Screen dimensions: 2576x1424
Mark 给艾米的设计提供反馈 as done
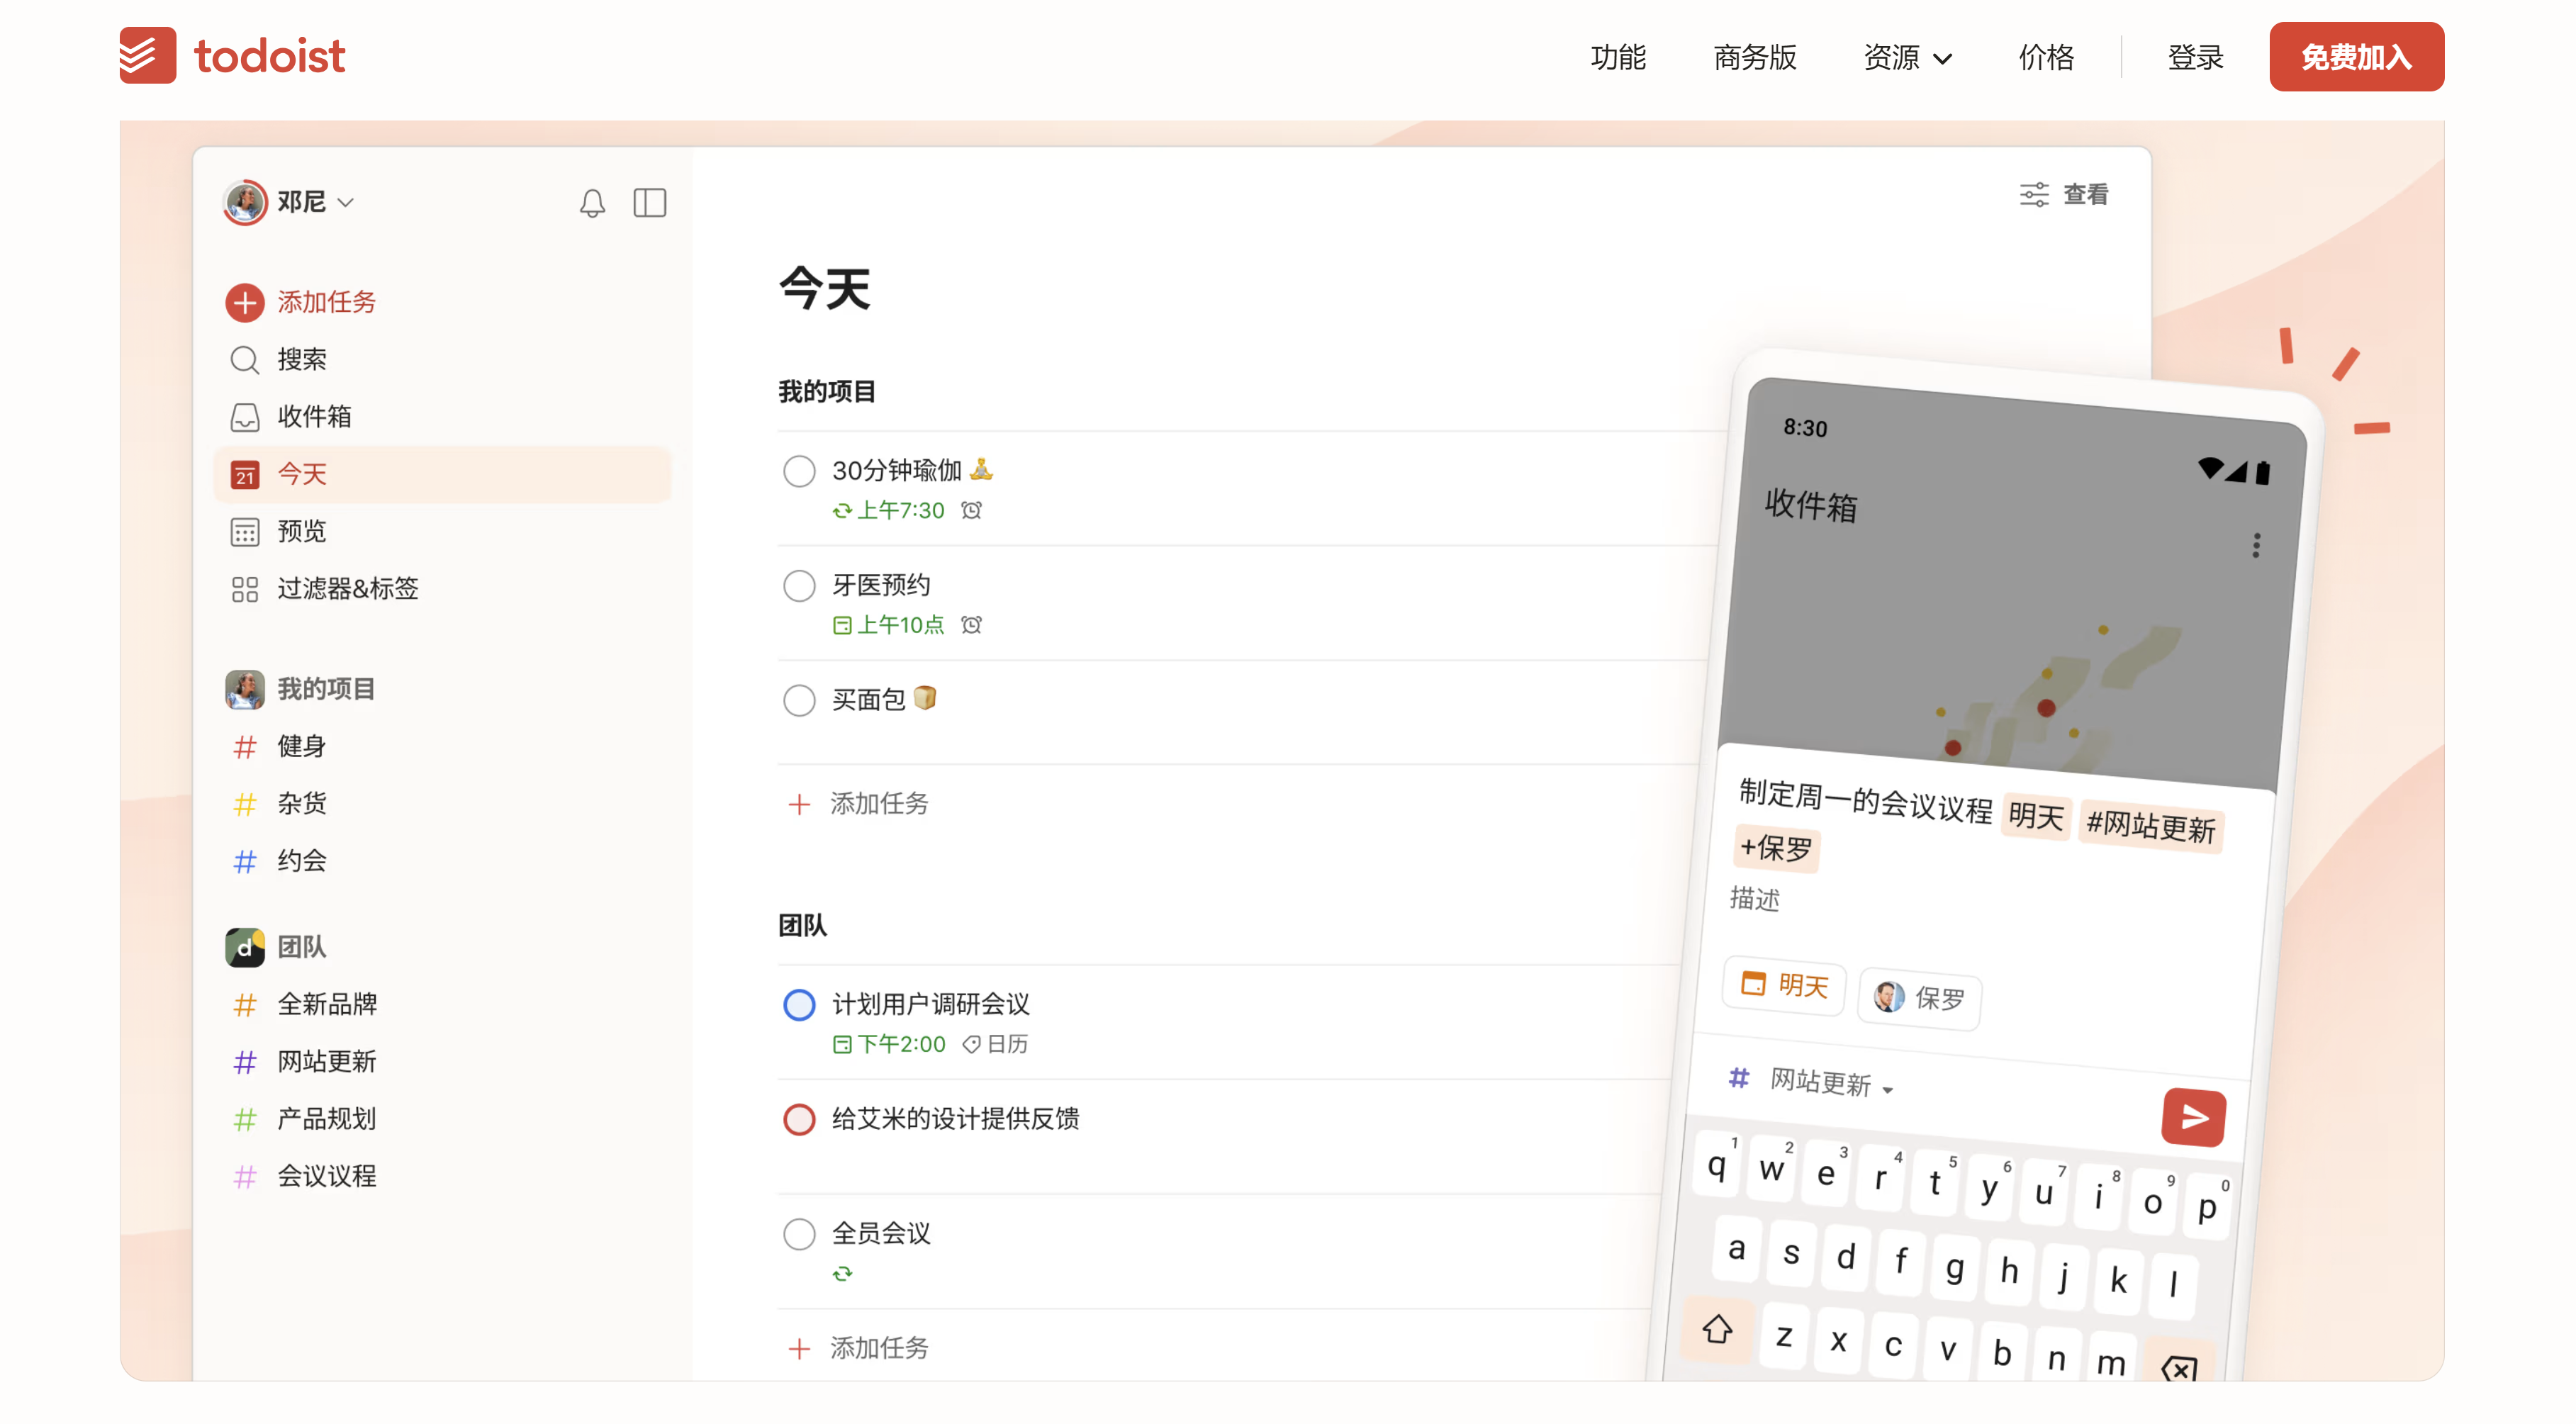(798, 1119)
